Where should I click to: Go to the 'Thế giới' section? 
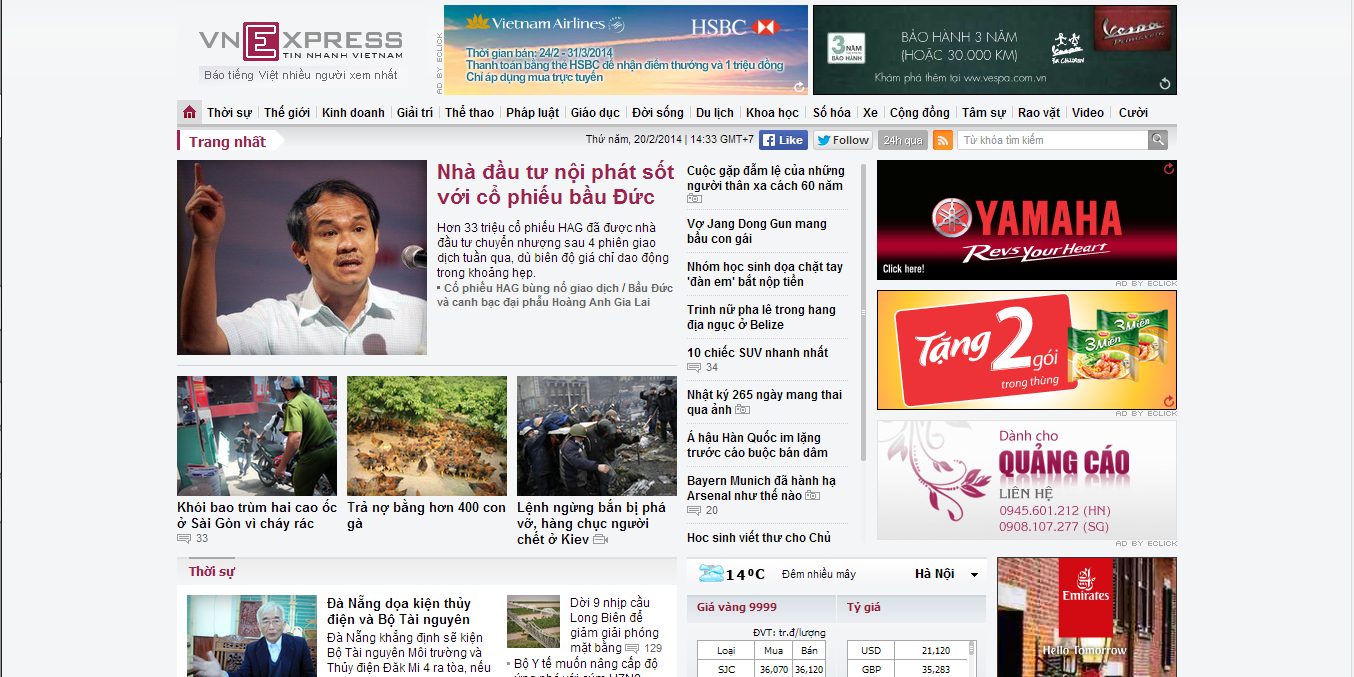click(287, 112)
